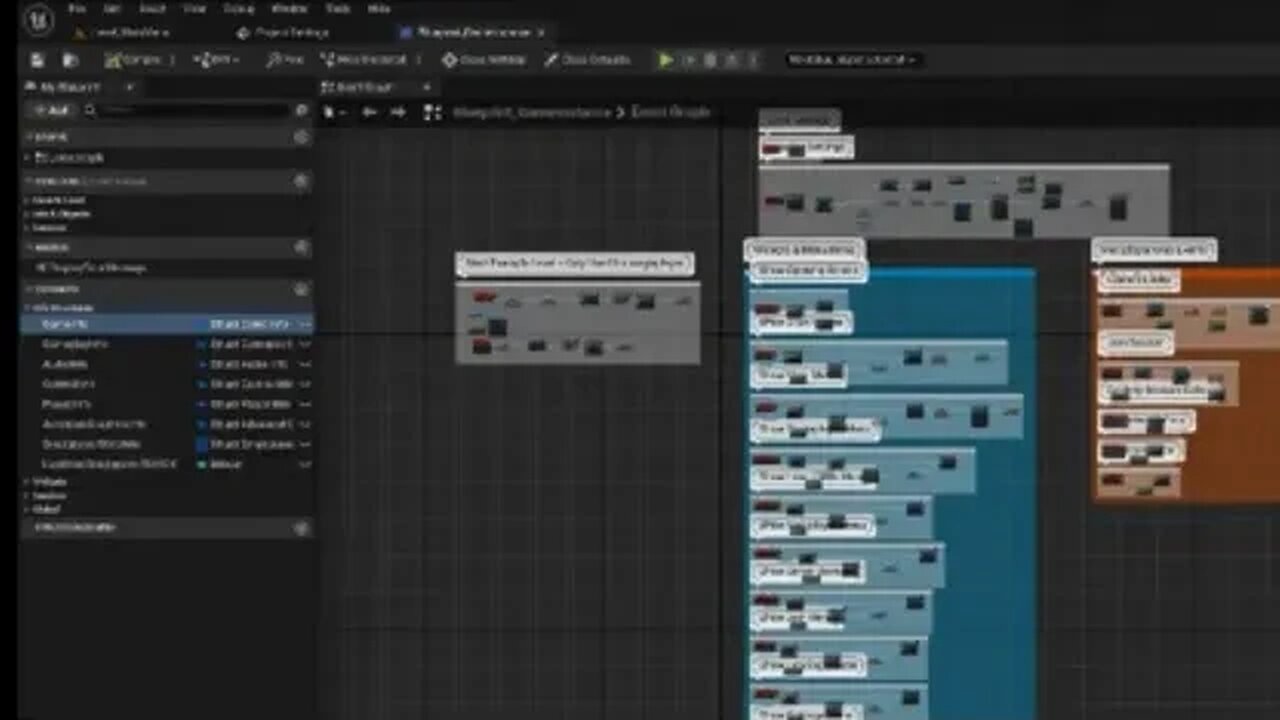Open the Help menu

click(x=379, y=8)
